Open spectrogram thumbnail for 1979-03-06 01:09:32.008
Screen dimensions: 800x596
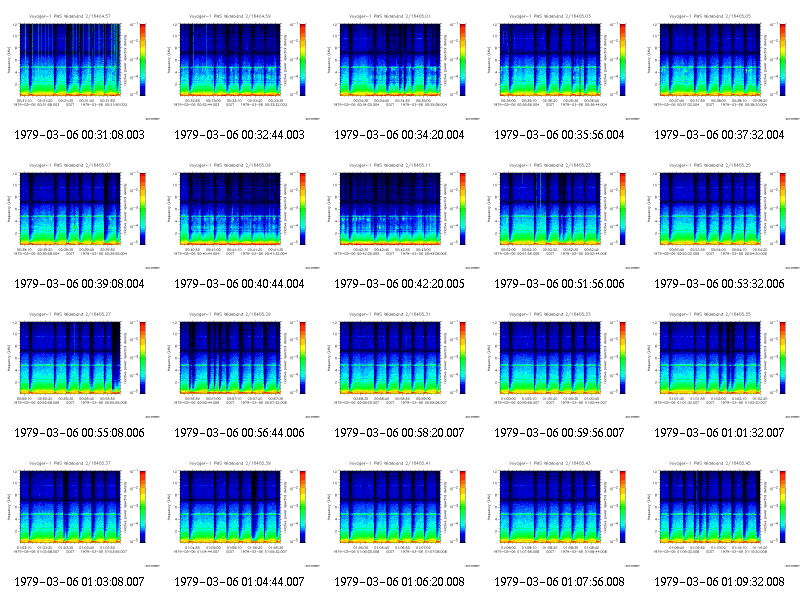tap(720, 513)
